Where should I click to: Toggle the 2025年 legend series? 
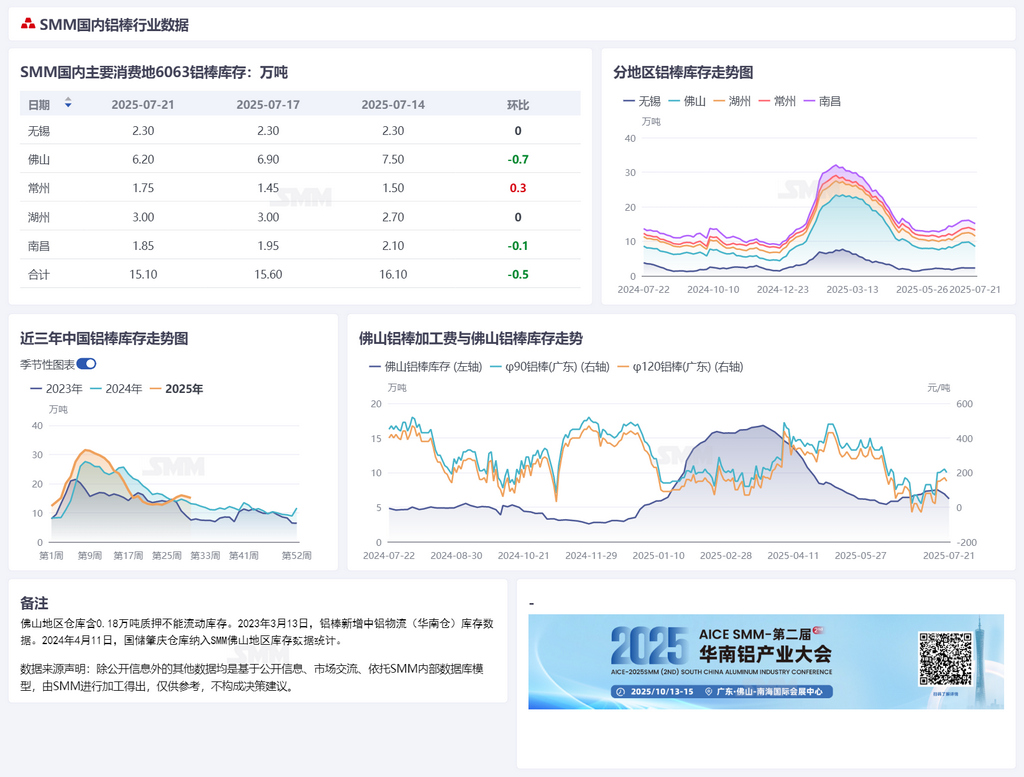click(x=176, y=388)
